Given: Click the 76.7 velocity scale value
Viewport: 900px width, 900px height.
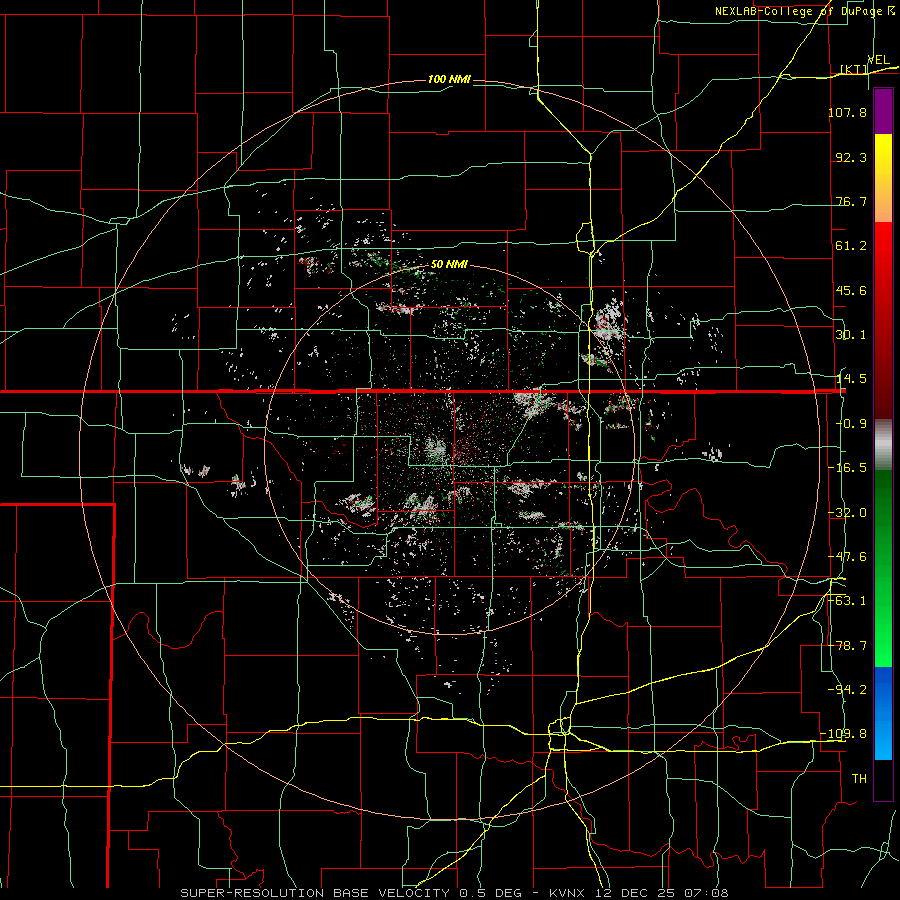Looking at the screenshot, I should coord(851,201).
